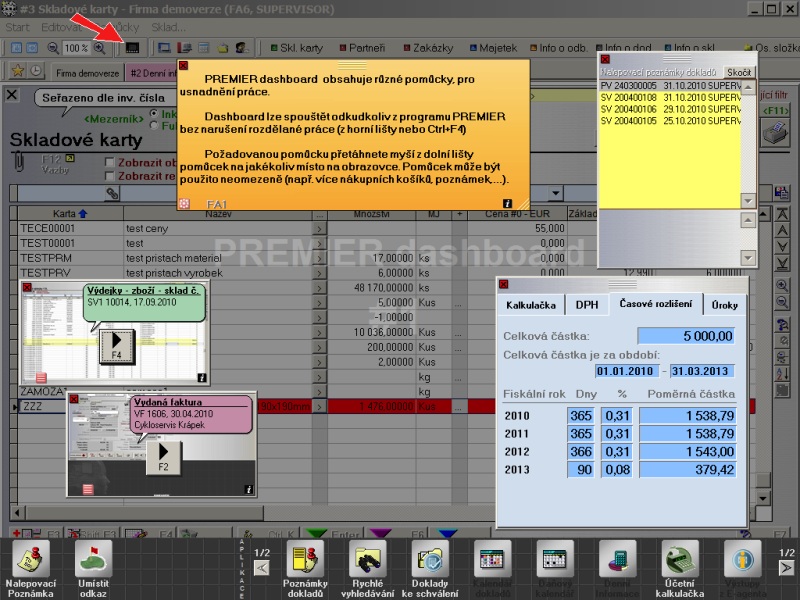Open favorites star icon
Viewport: 800px width, 600px height.
click(x=17, y=70)
